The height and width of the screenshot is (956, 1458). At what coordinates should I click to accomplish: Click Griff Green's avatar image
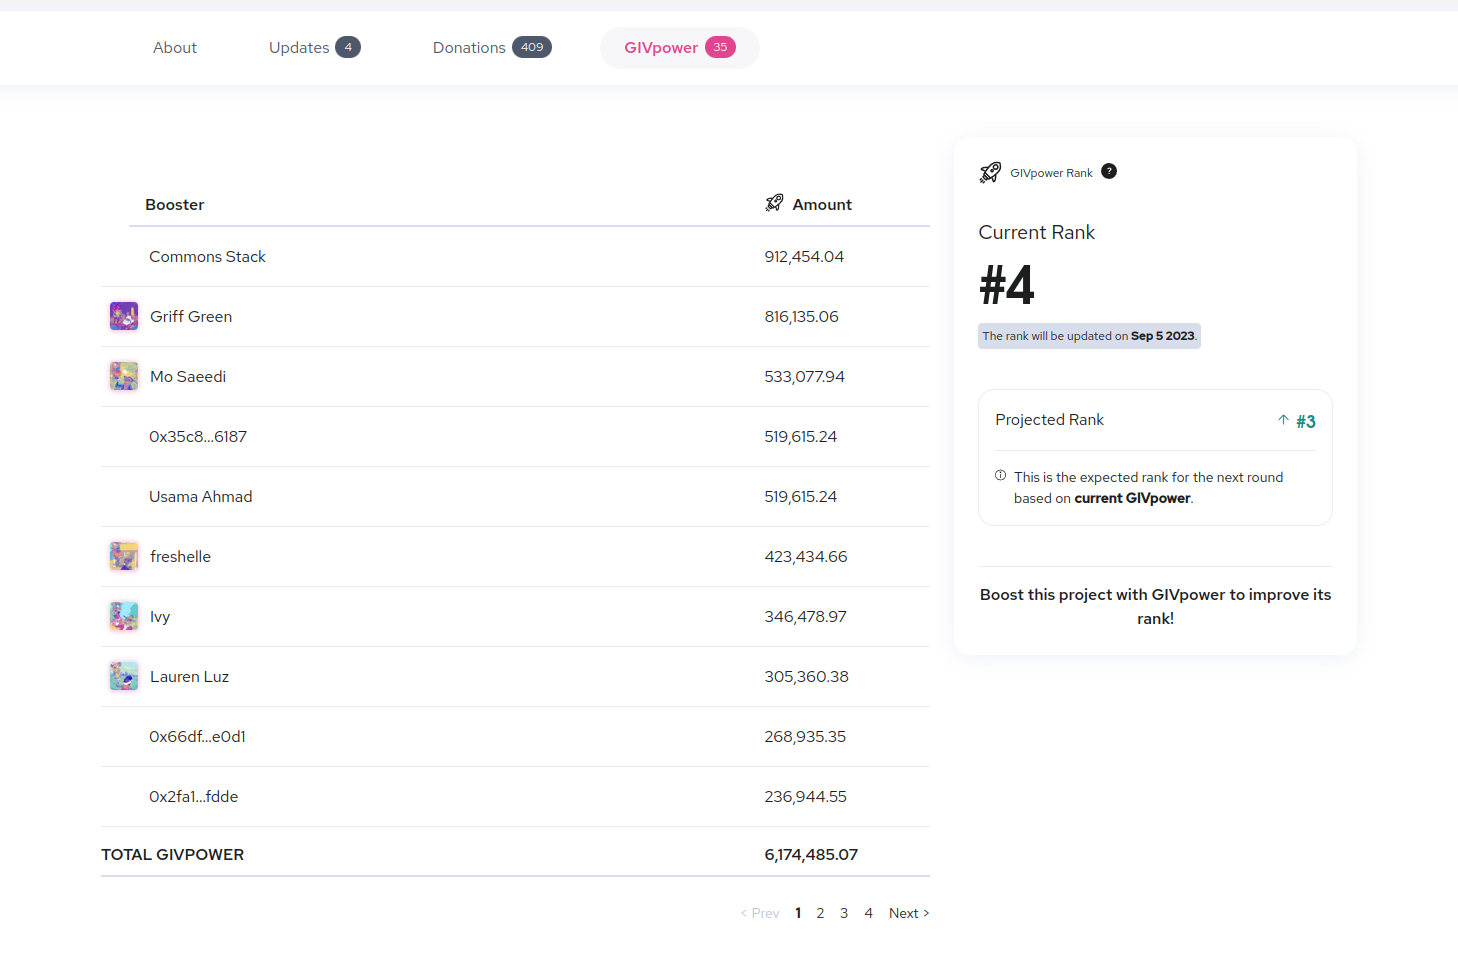click(124, 316)
